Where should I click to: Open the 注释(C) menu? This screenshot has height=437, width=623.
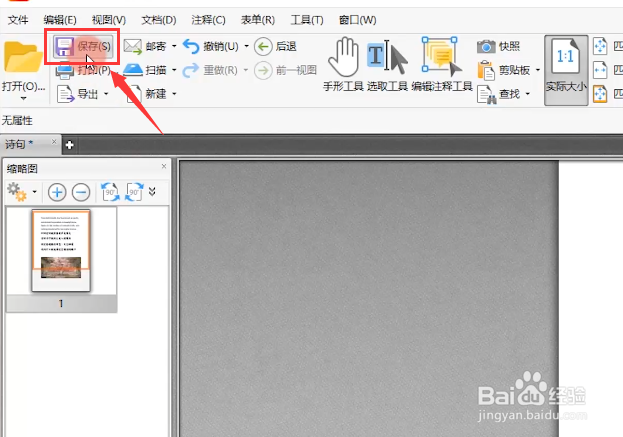(208, 19)
